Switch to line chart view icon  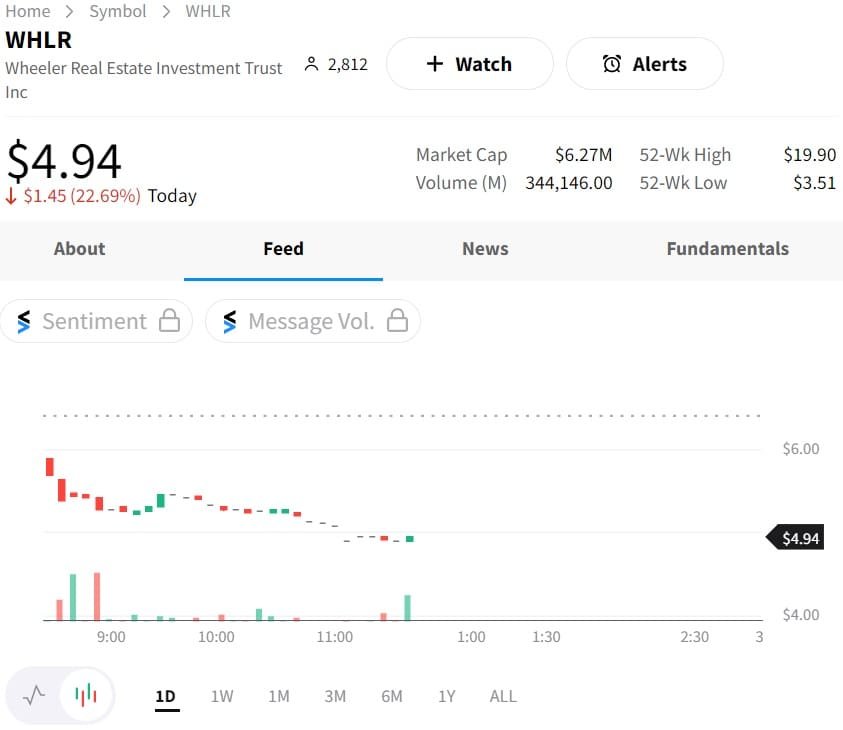[x=34, y=695]
